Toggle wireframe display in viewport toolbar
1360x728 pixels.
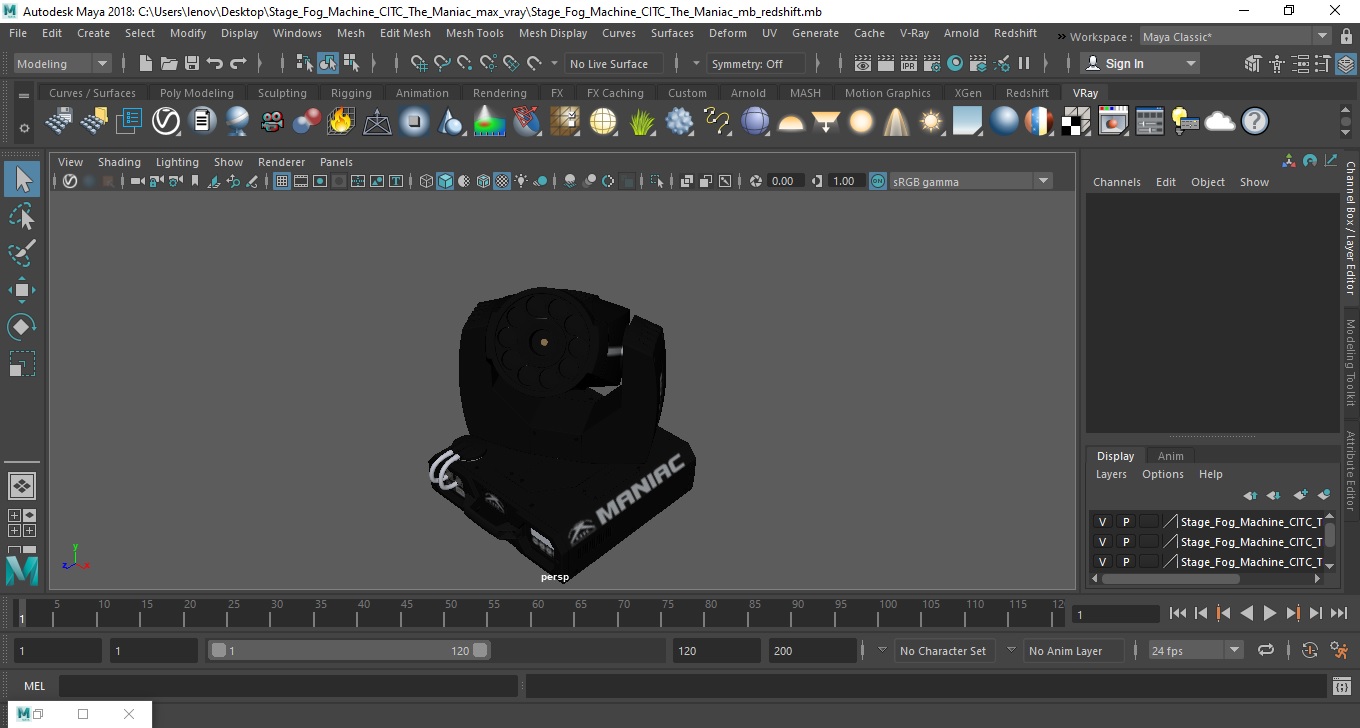[426, 181]
